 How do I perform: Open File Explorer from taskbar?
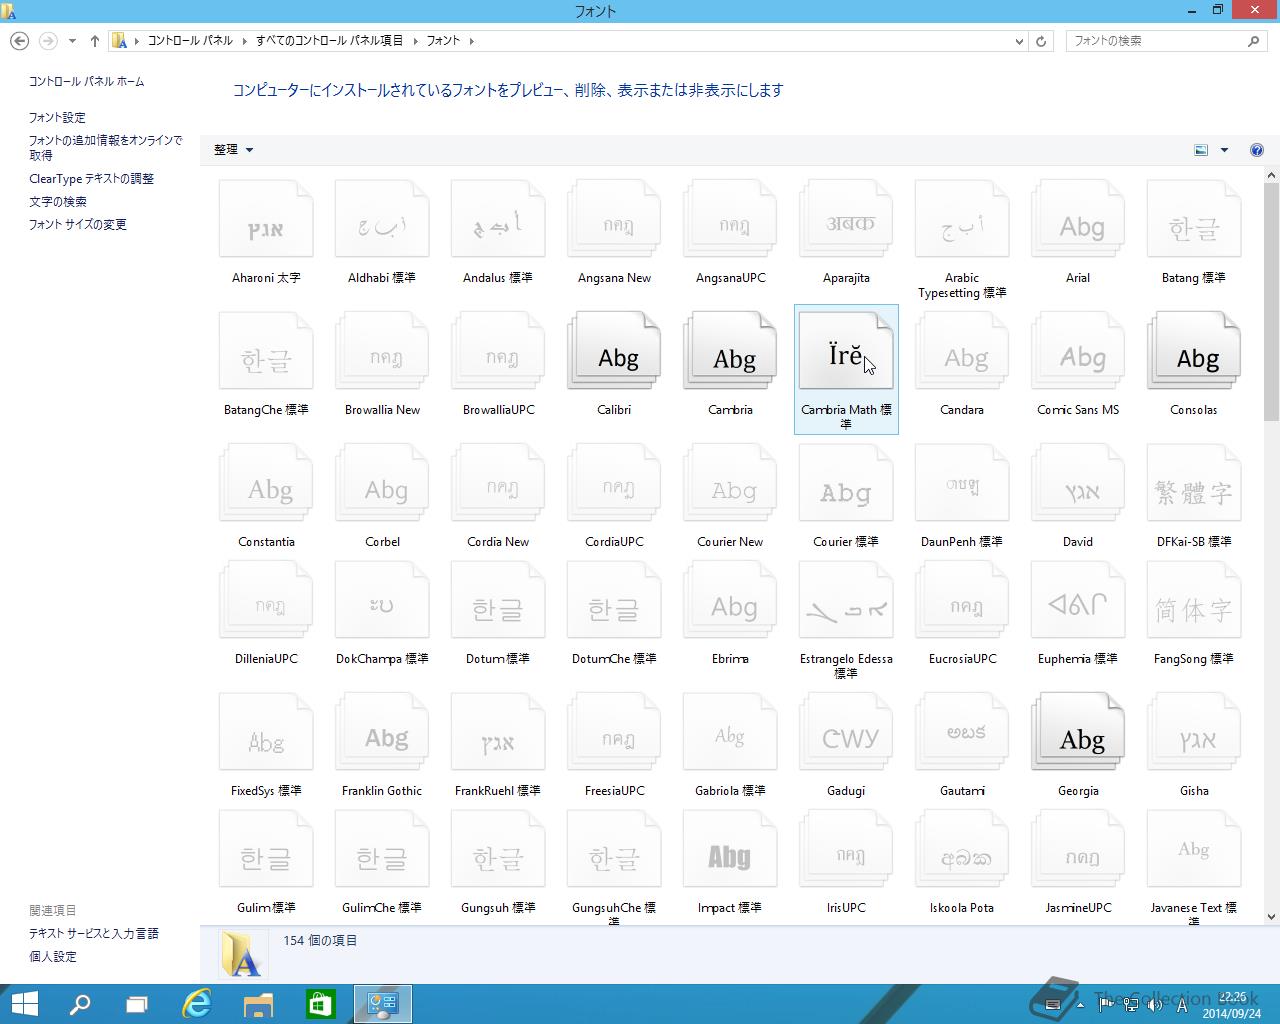(x=259, y=1004)
